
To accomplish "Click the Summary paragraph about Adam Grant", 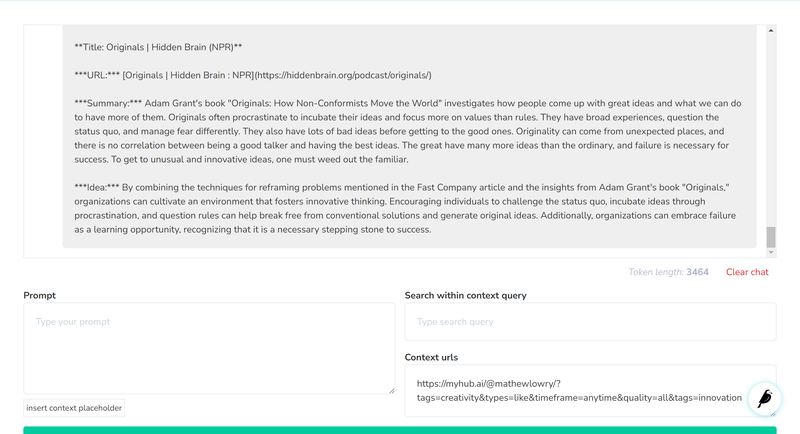I will click(x=408, y=131).
